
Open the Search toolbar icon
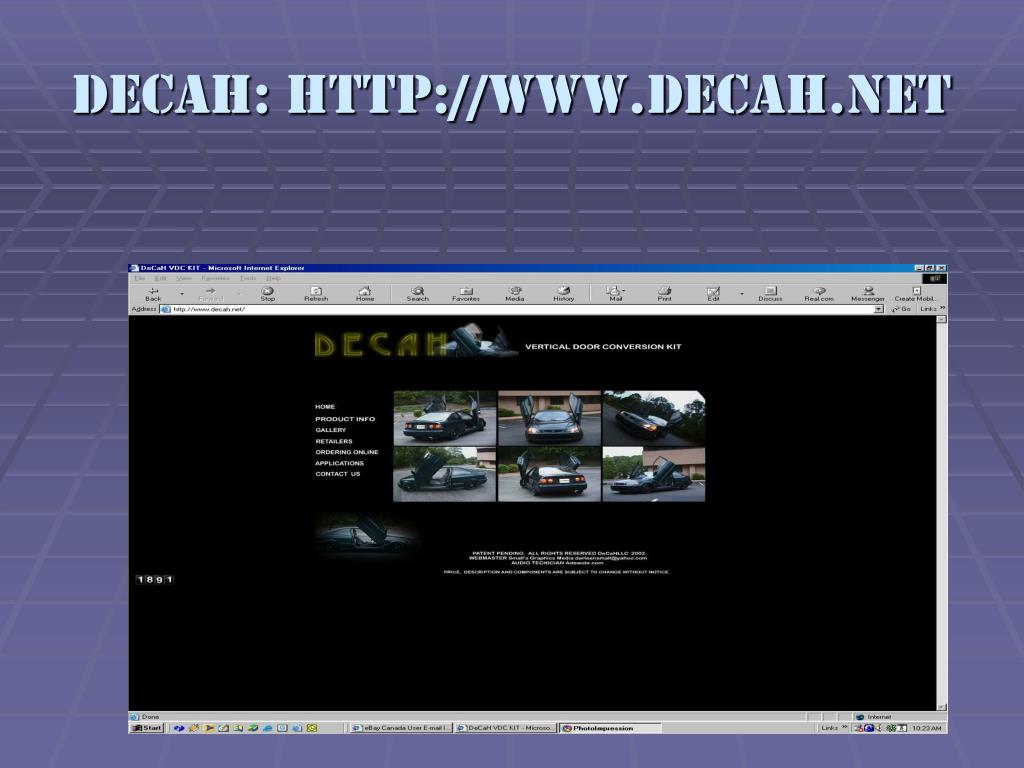(x=417, y=294)
